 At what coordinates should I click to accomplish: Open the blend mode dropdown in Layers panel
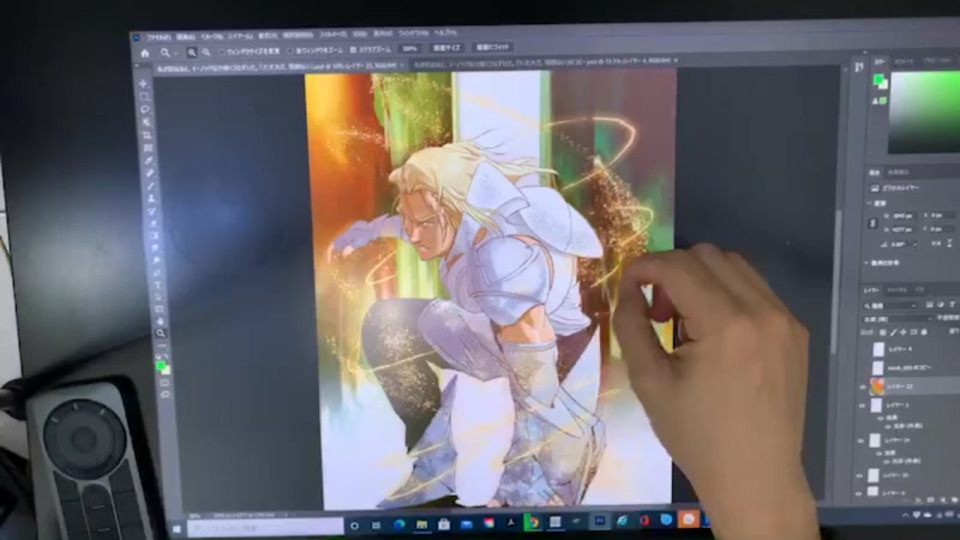point(897,318)
